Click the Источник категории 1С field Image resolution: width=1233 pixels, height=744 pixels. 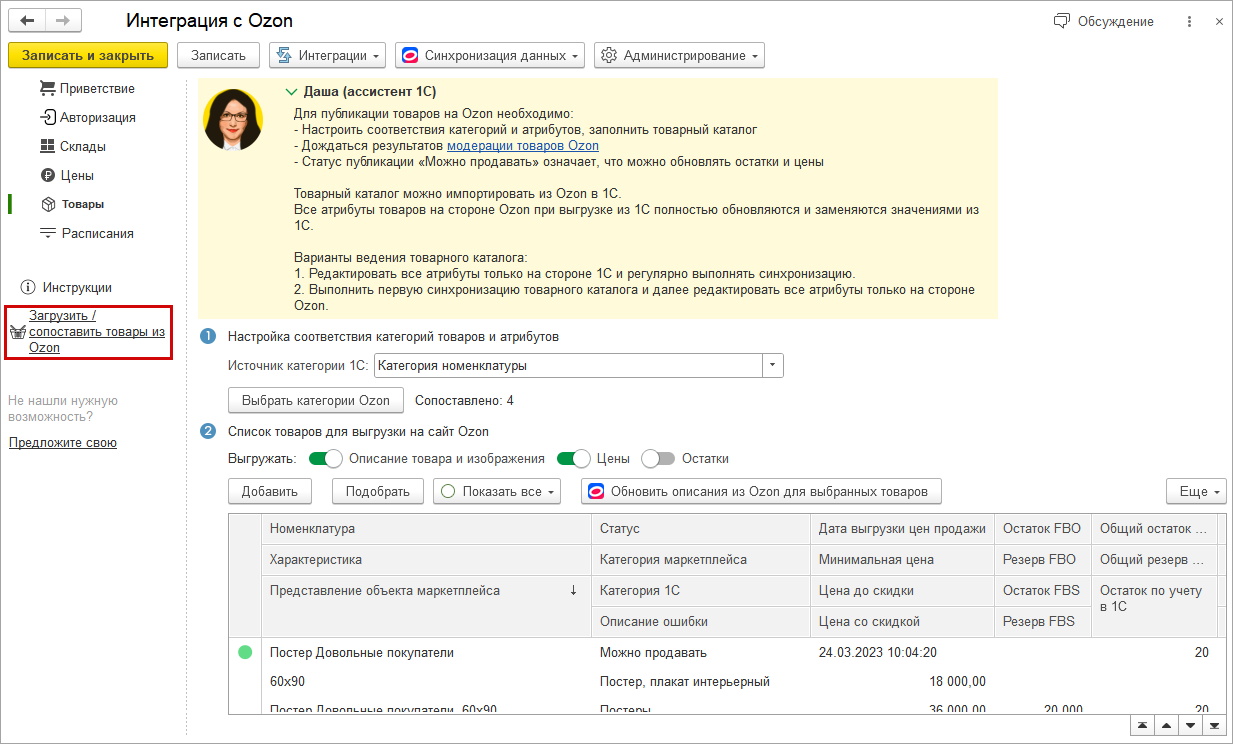(x=568, y=365)
